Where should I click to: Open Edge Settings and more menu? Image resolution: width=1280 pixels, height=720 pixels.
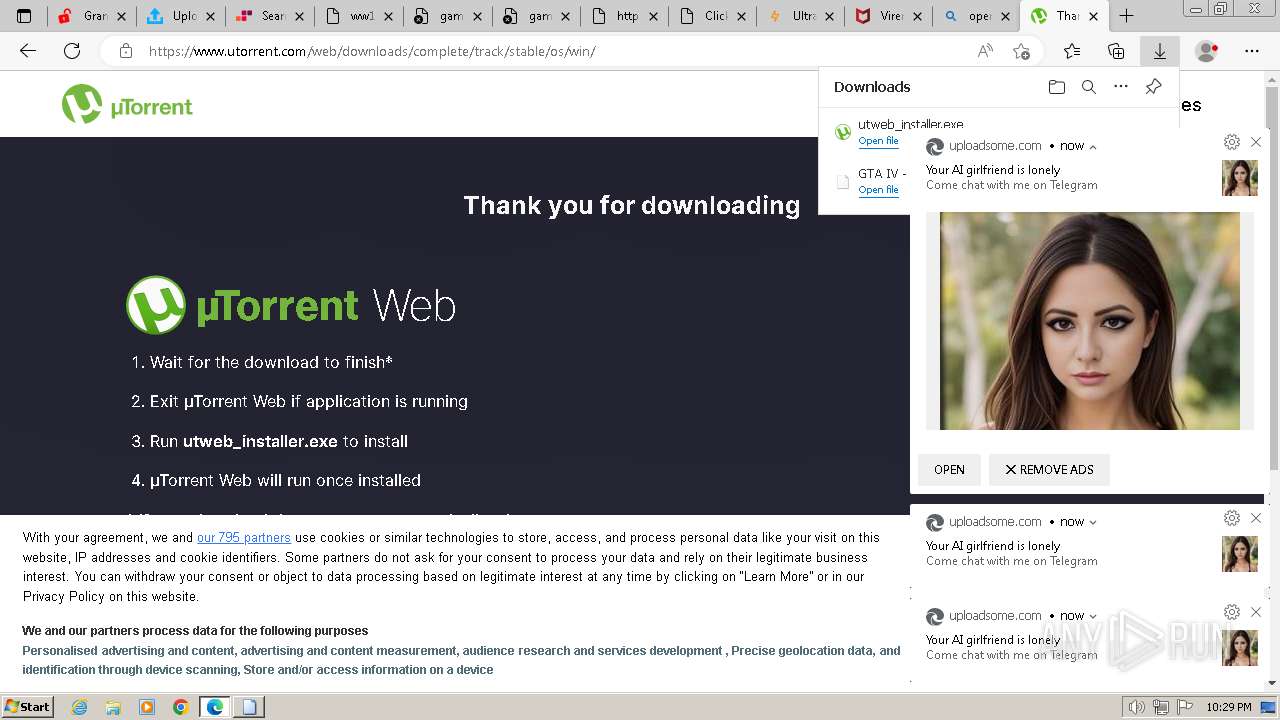(1252, 51)
